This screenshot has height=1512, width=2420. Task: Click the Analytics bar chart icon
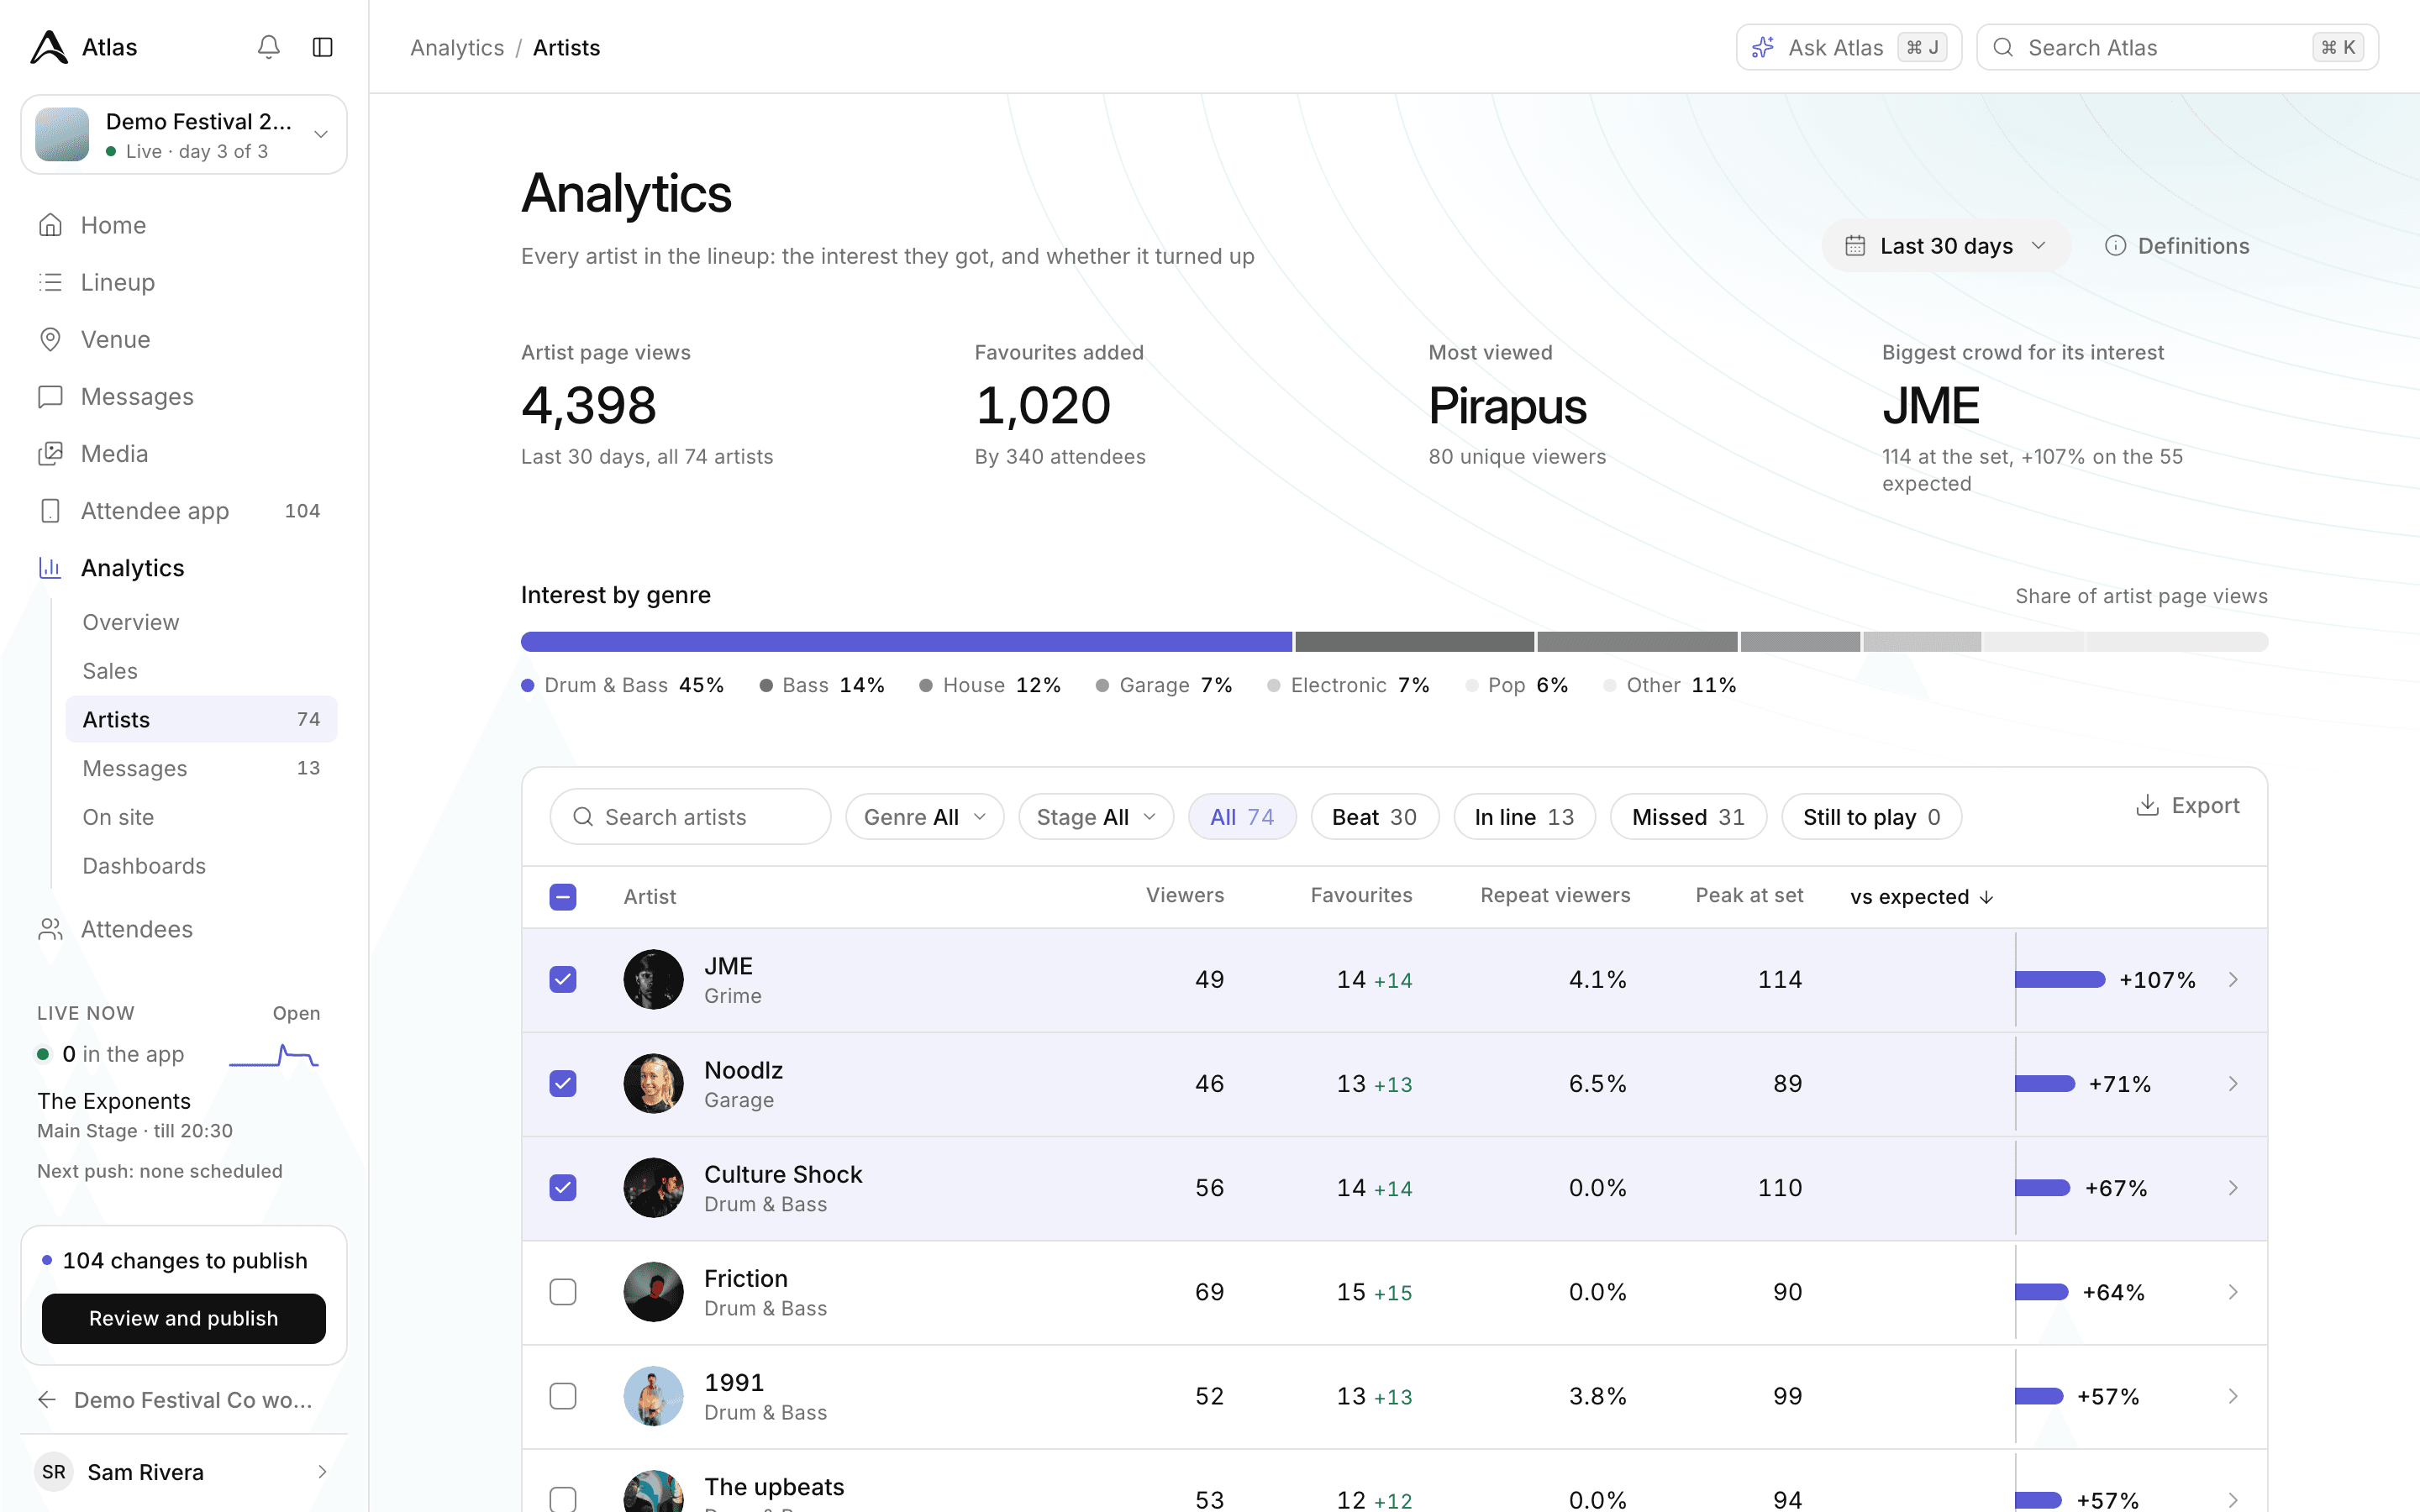tap(50, 567)
